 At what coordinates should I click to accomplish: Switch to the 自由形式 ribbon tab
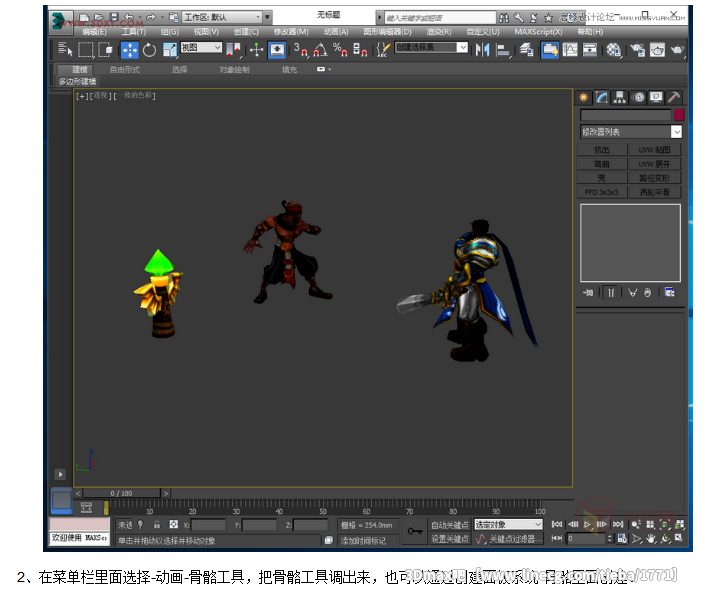point(125,70)
